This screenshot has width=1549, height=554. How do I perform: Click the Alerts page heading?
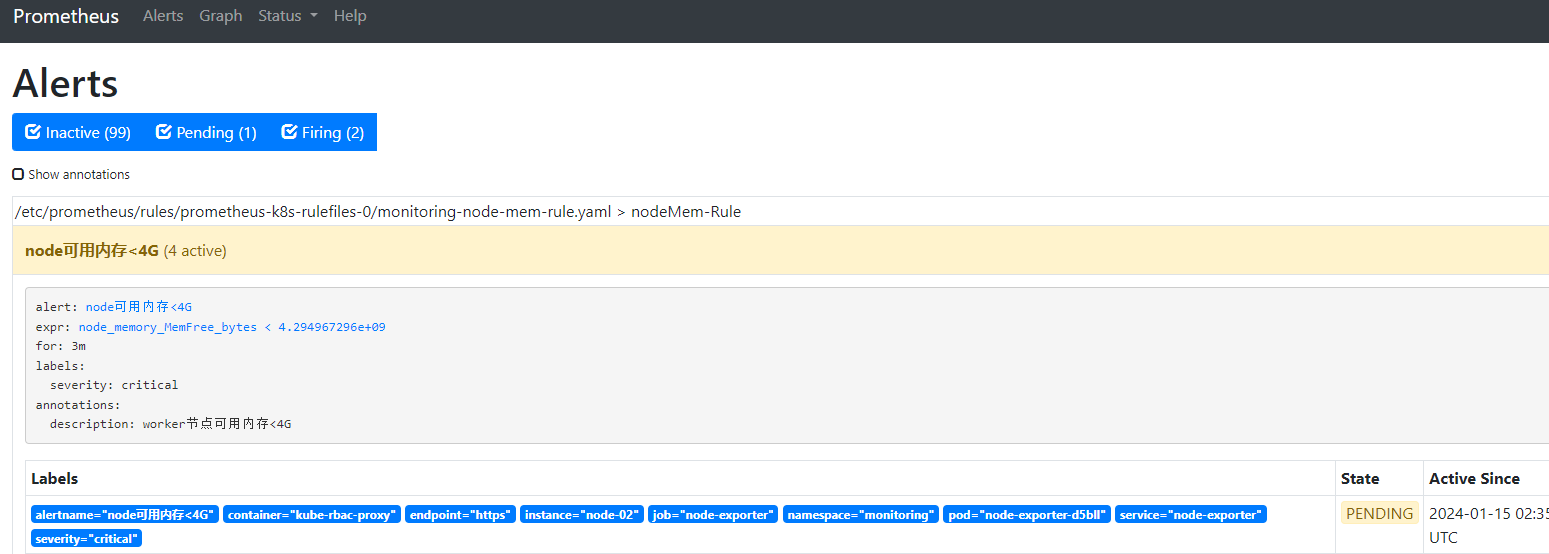[x=65, y=83]
